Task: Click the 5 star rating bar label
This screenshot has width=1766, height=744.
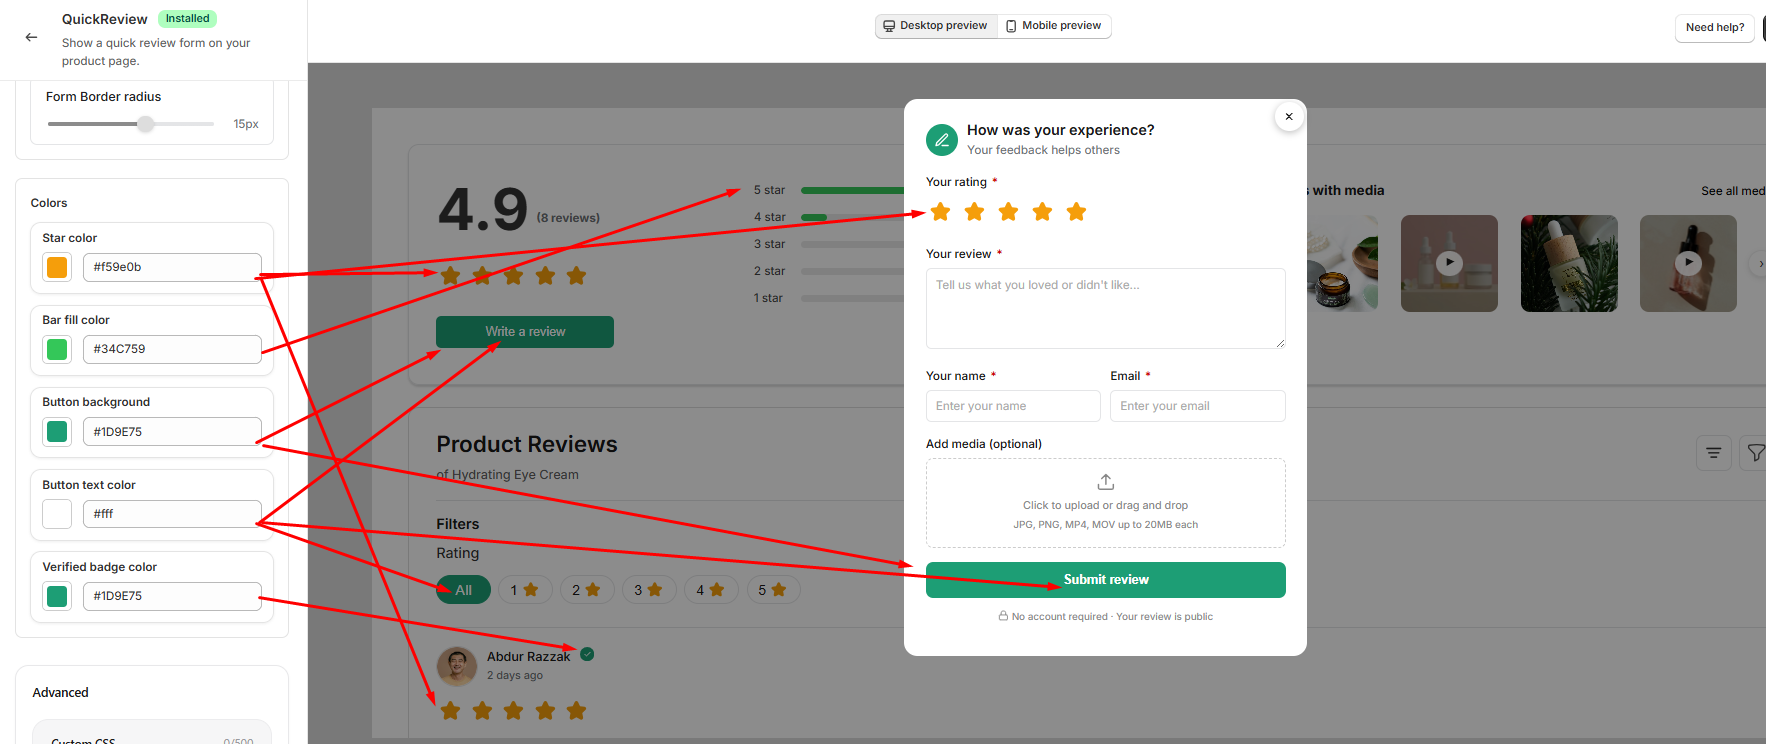Action: click(769, 190)
